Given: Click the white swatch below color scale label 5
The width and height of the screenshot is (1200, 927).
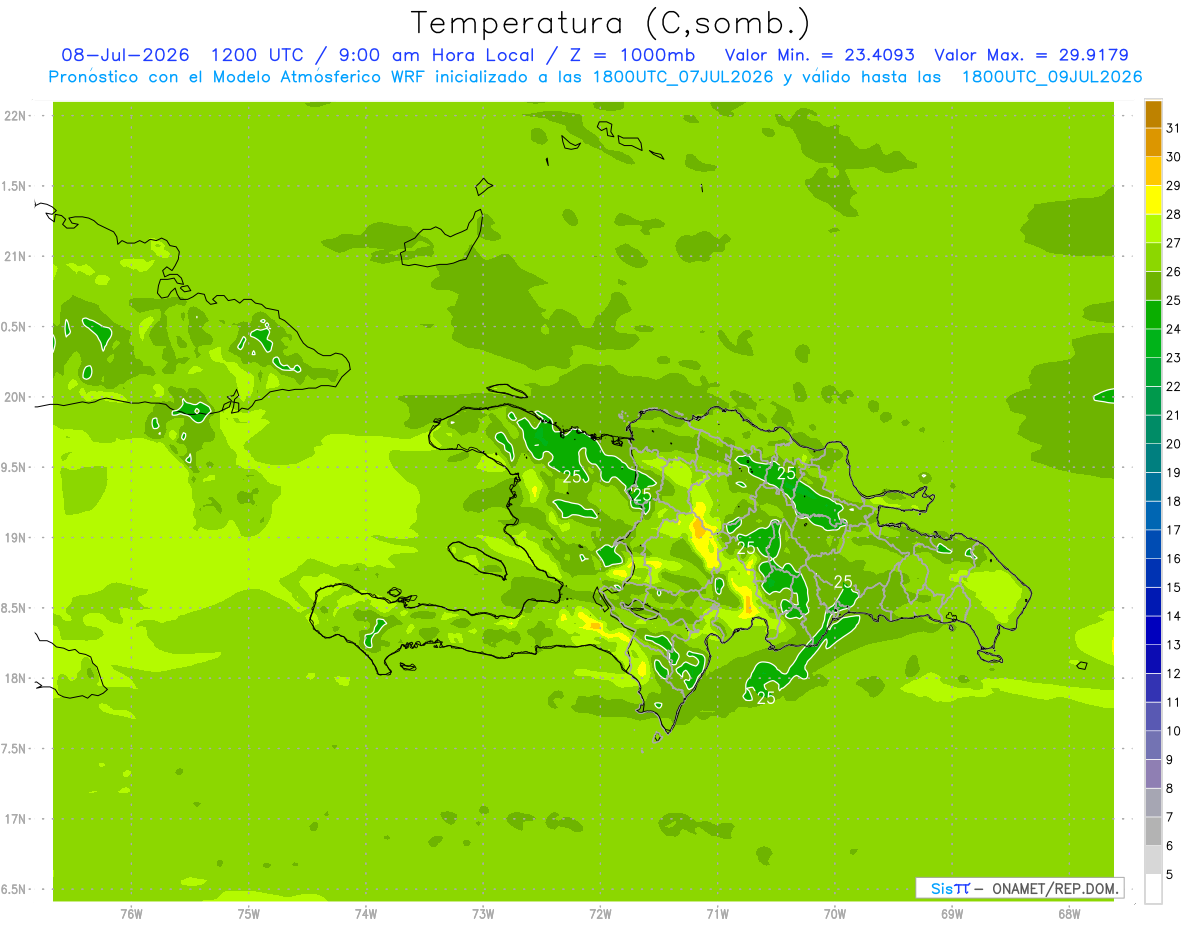Looking at the screenshot, I should pos(1153,889).
